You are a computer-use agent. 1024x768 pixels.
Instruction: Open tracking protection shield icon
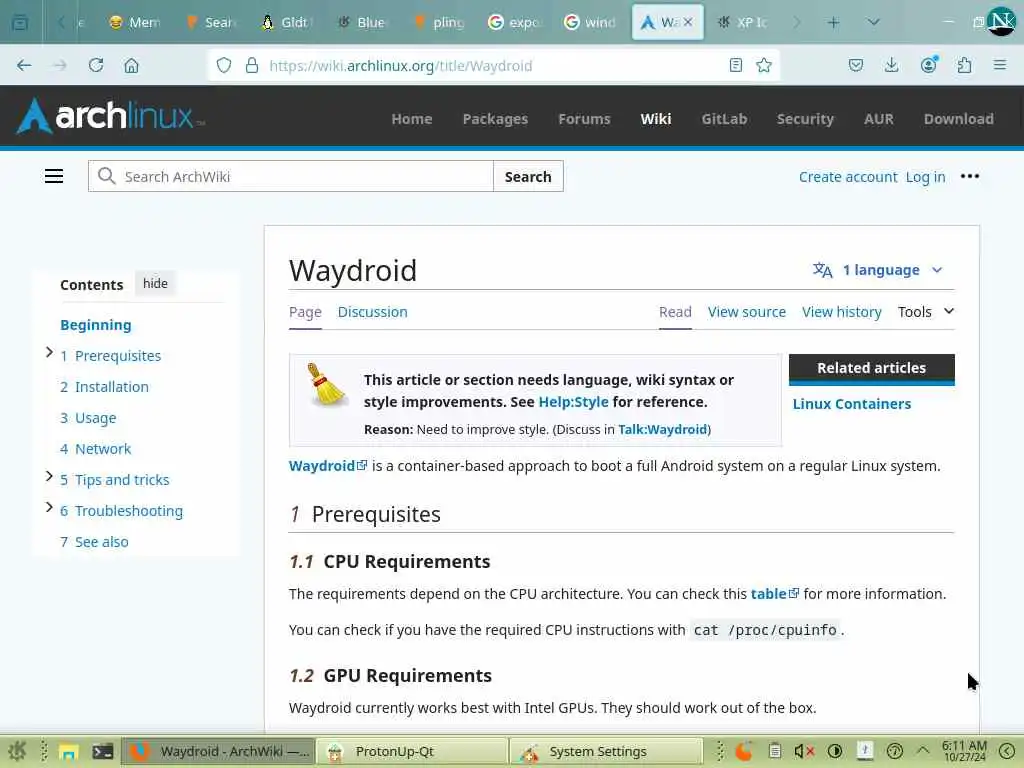click(224, 65)
